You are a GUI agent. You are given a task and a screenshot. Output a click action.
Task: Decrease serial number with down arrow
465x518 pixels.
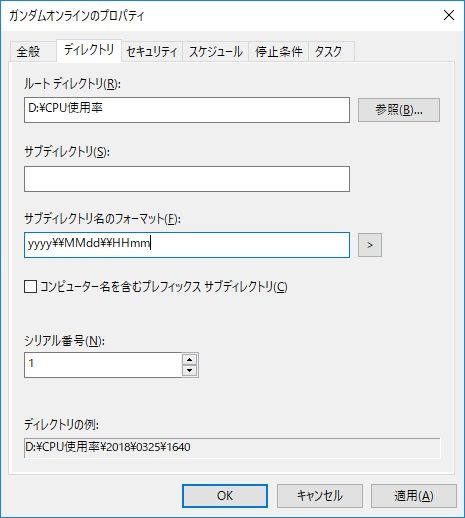click(x=190, y=371)
